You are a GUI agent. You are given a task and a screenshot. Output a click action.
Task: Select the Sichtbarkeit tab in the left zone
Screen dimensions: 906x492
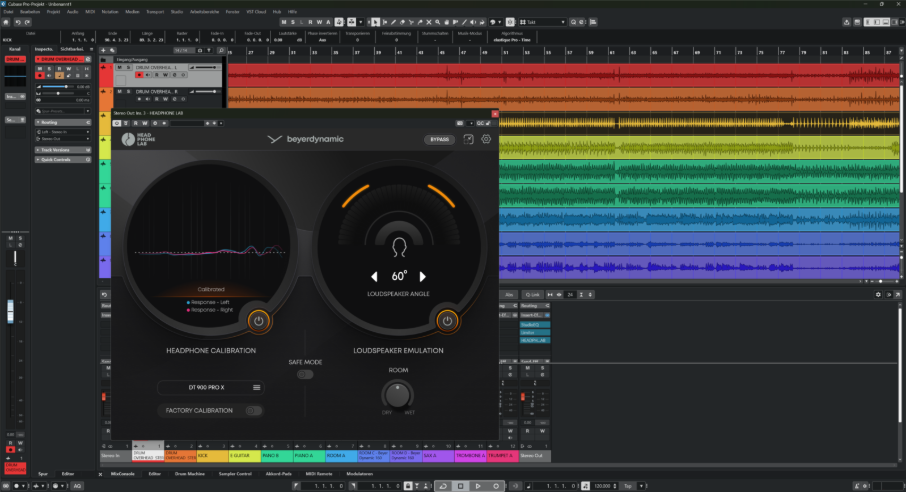point(72,49)
